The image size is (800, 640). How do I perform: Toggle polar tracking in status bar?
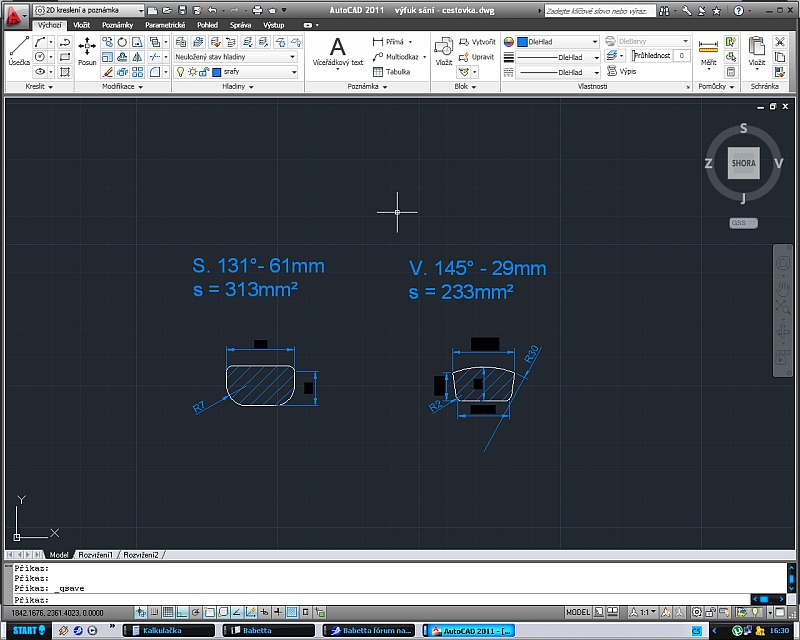coord(196,612)
